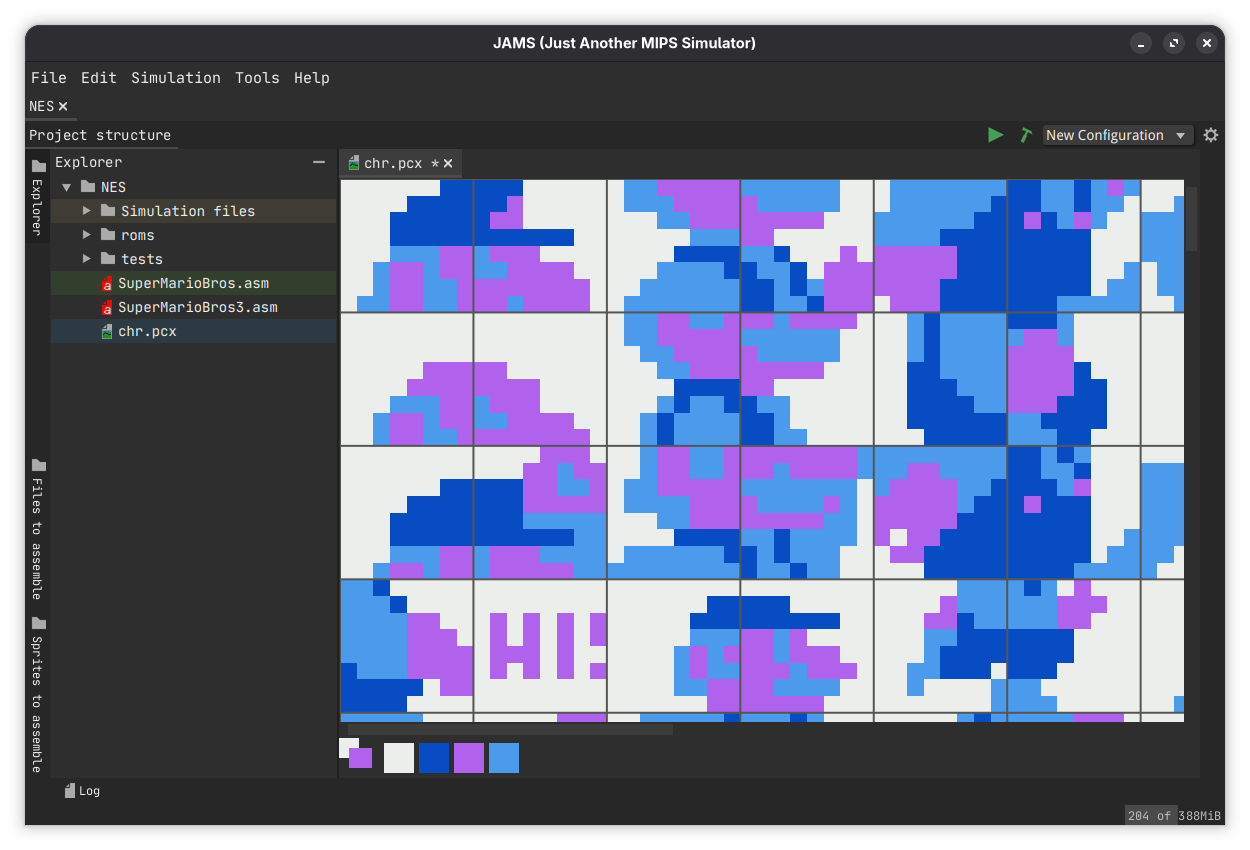Switch to the chr.pcx editor tab

point(395,163)
